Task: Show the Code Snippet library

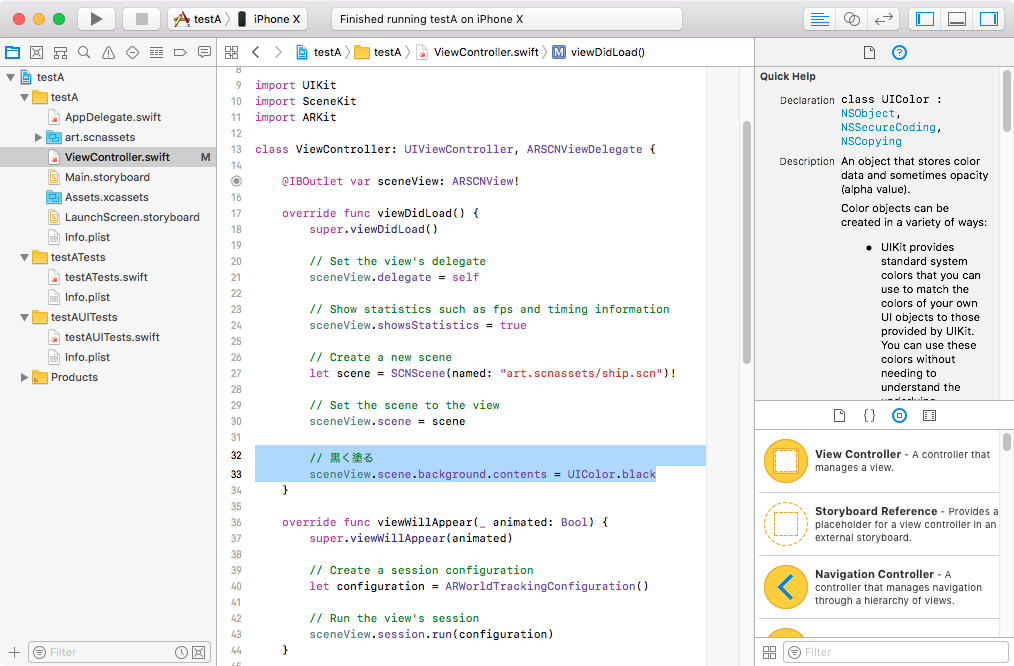Action: pyautogui.click(x=869, y=415)
